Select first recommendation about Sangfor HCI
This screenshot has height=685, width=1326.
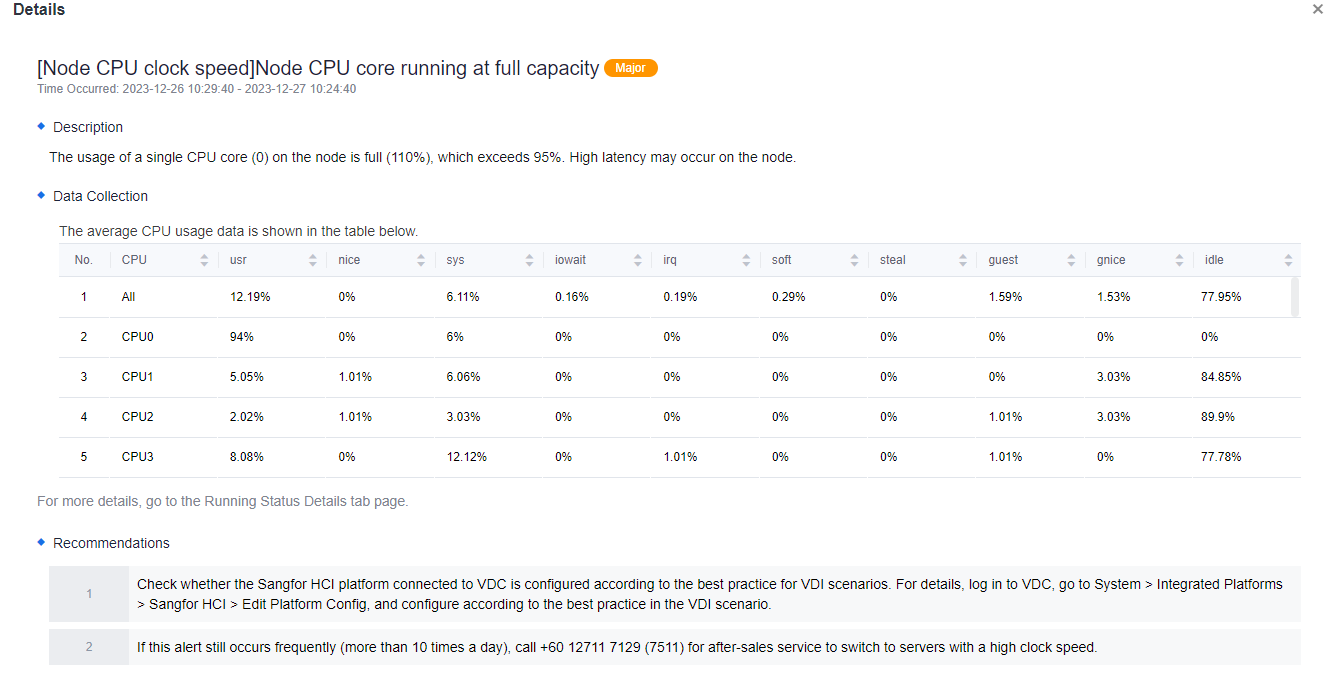click(709, 594)
